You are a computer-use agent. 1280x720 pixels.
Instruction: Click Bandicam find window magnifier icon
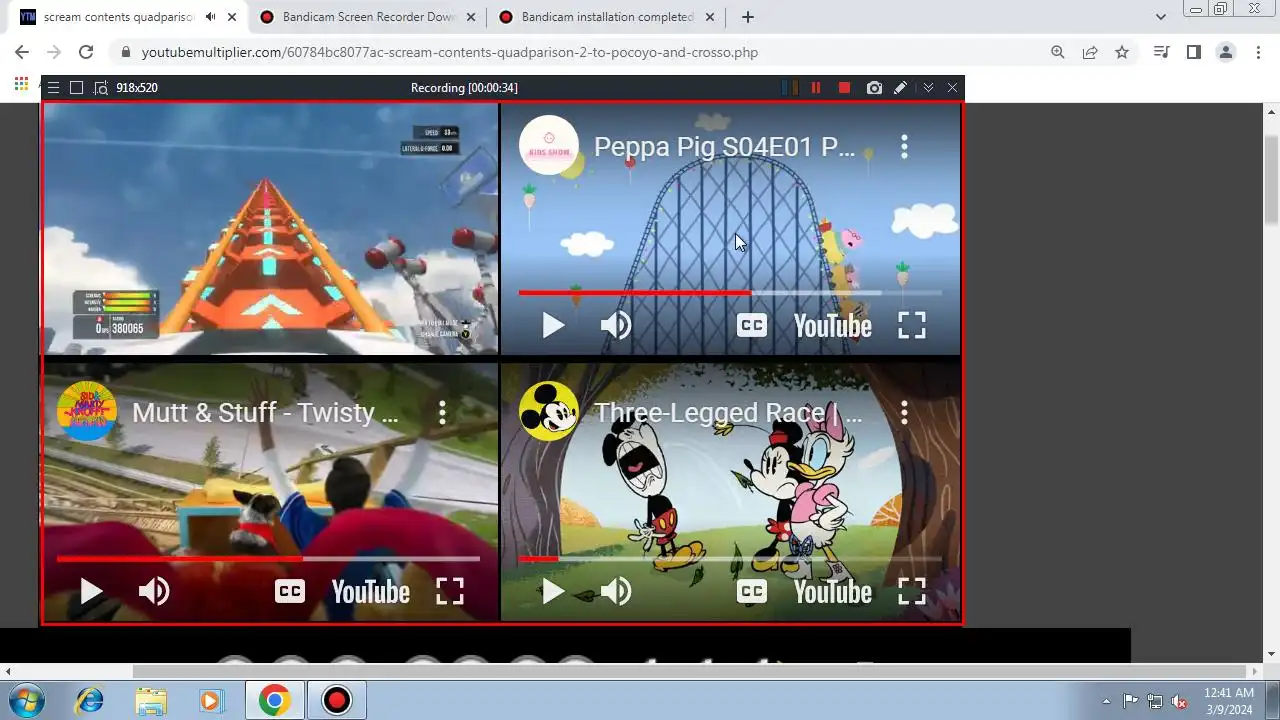pyautogui.click(x=100, y=88)
